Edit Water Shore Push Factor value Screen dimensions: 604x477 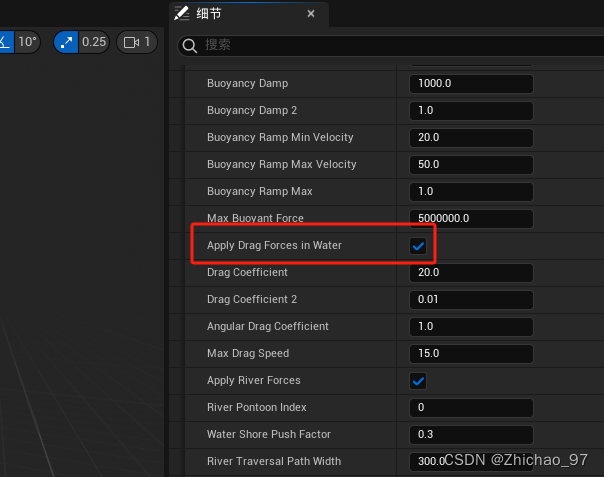pos(471,434)
